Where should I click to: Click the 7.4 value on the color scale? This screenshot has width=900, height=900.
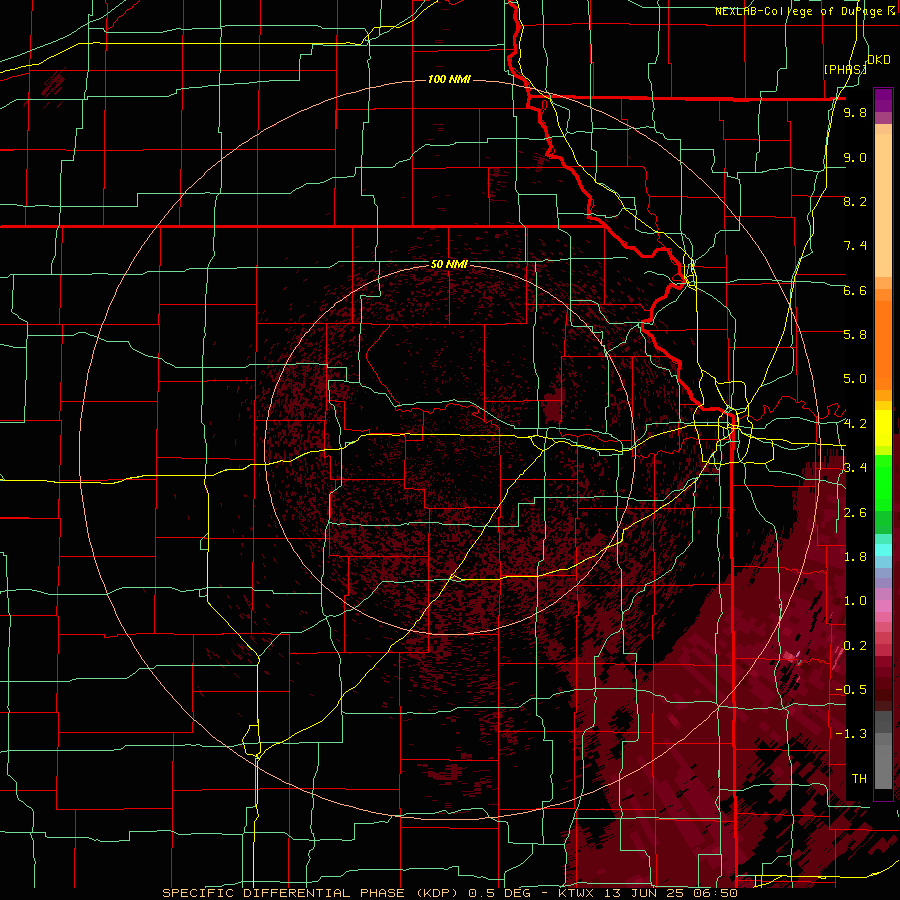point(855,246)
